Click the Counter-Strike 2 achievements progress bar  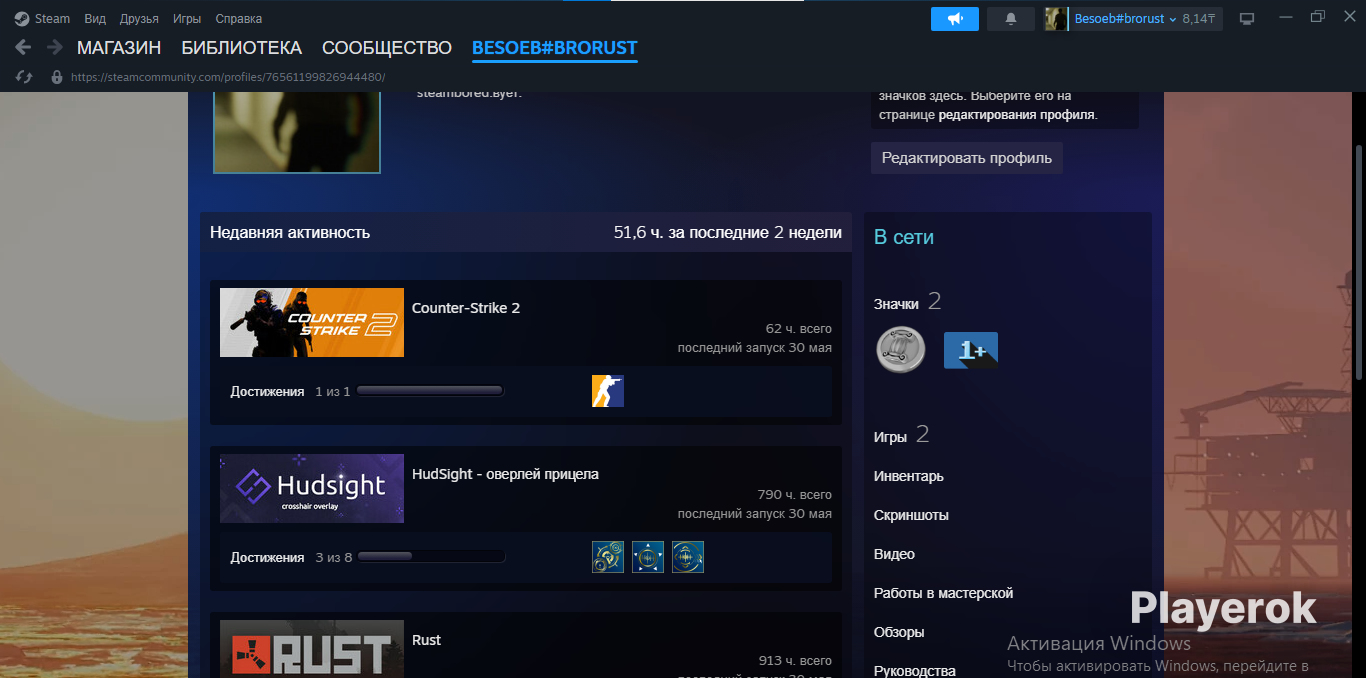[430, 391]
